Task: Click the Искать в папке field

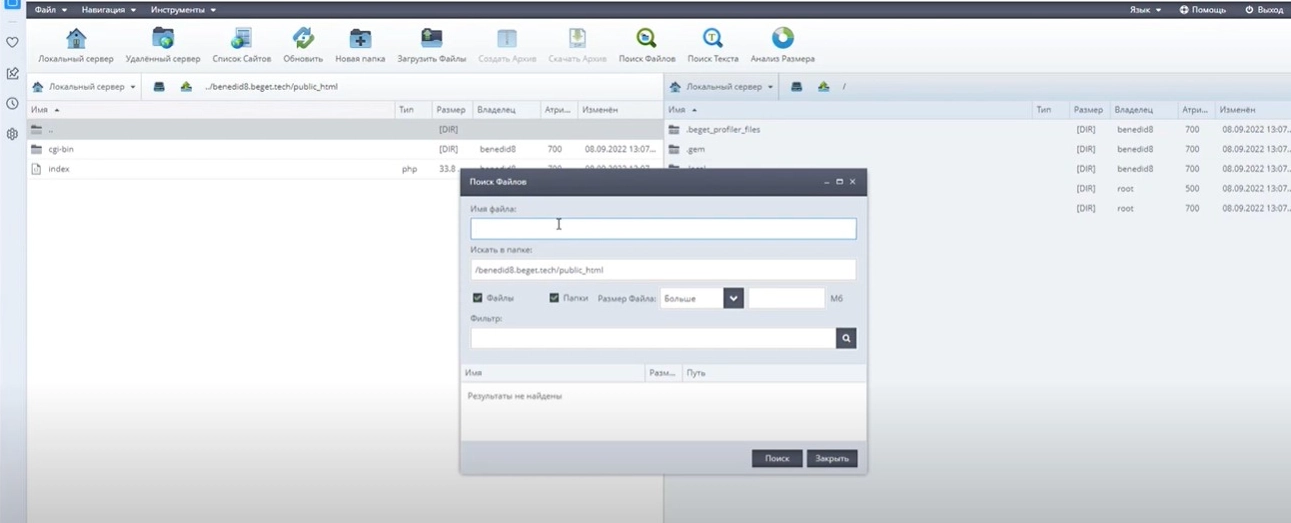Action: pos(663,270)
